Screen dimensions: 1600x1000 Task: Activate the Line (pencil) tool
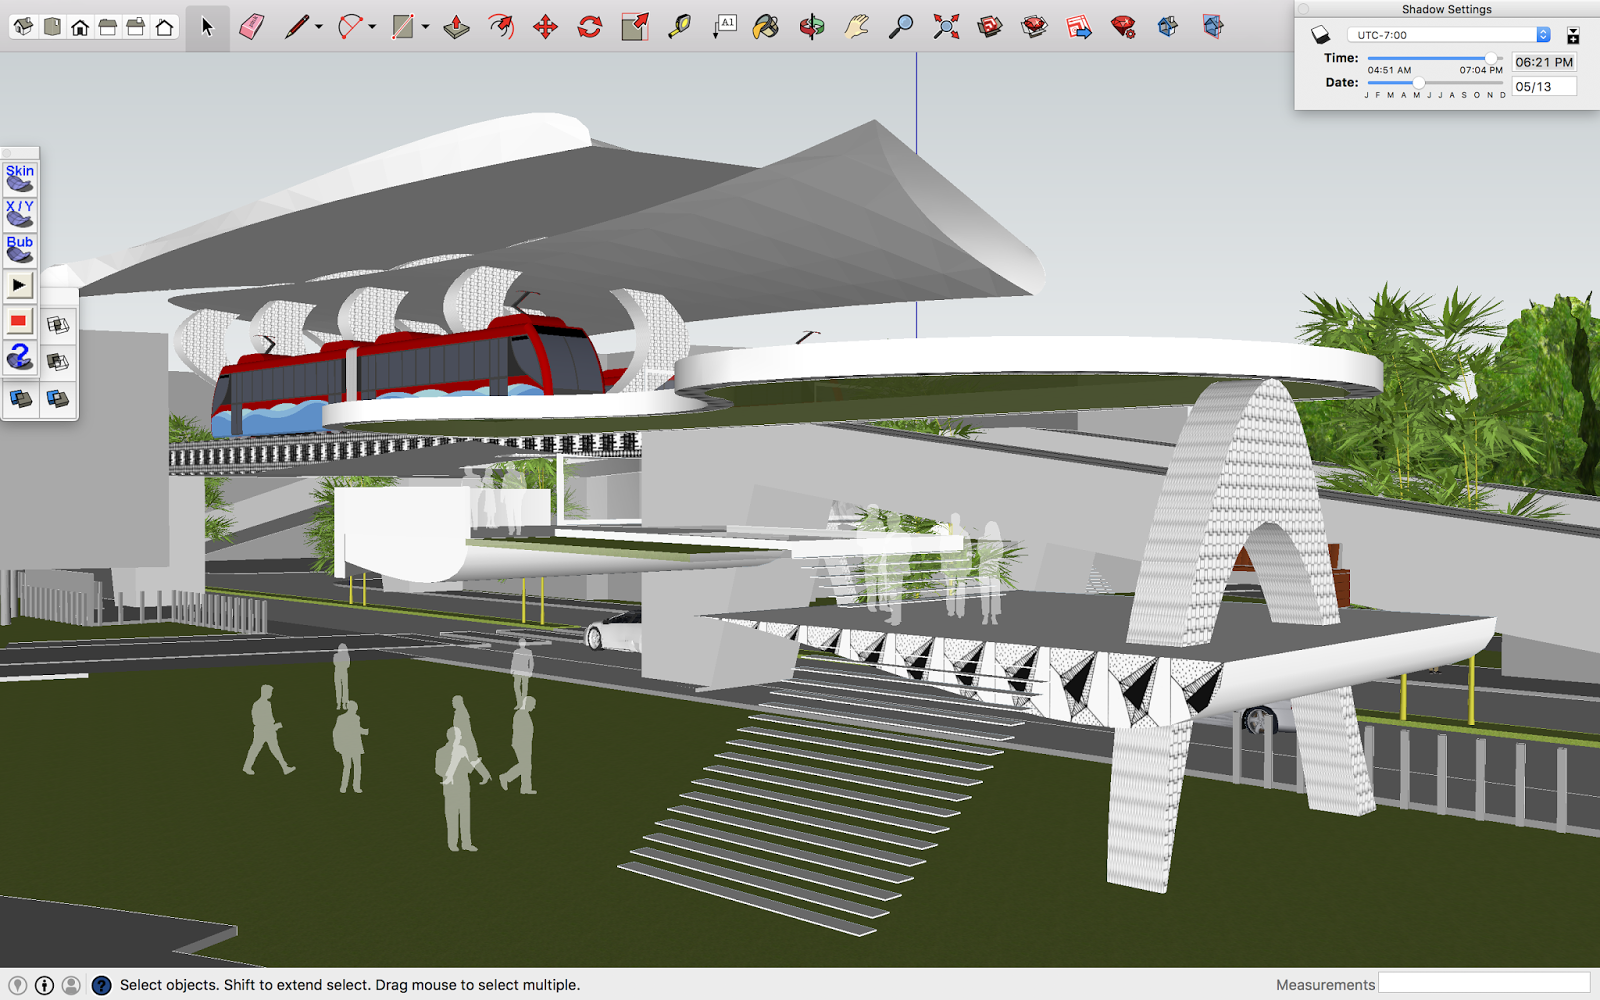click(x=298, y=27)
